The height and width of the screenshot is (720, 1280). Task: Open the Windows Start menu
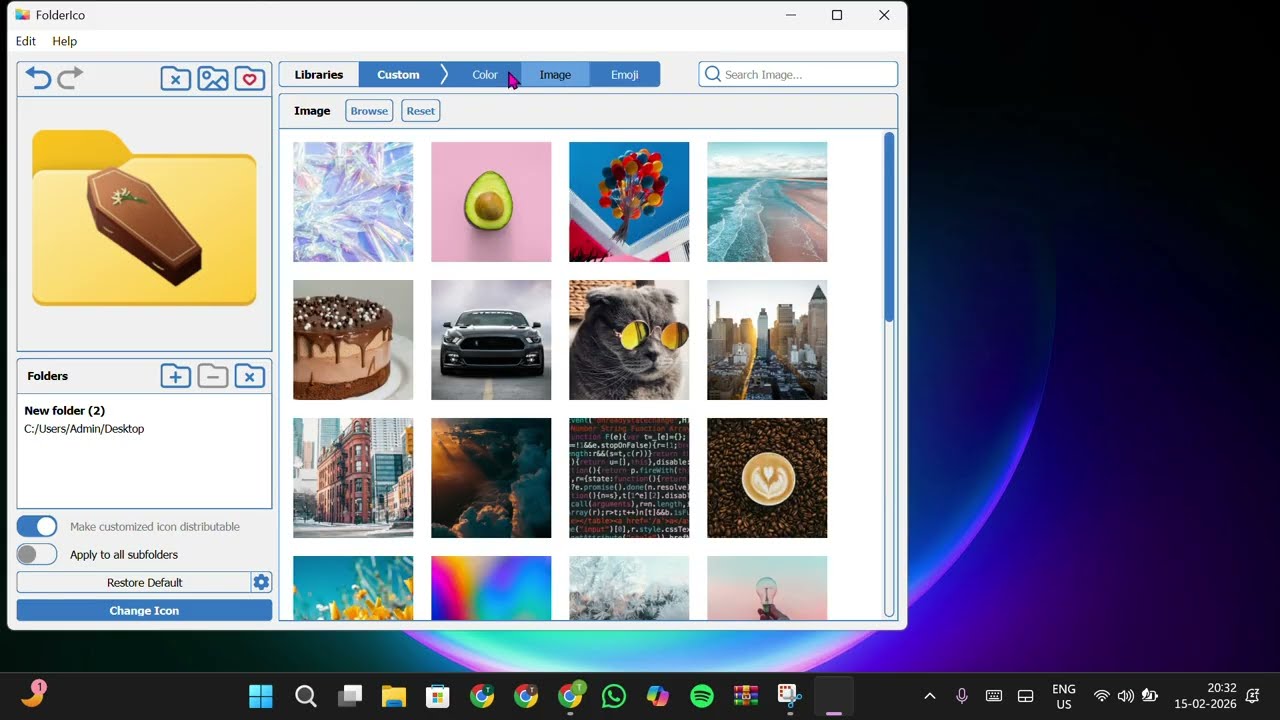(261, 696)
